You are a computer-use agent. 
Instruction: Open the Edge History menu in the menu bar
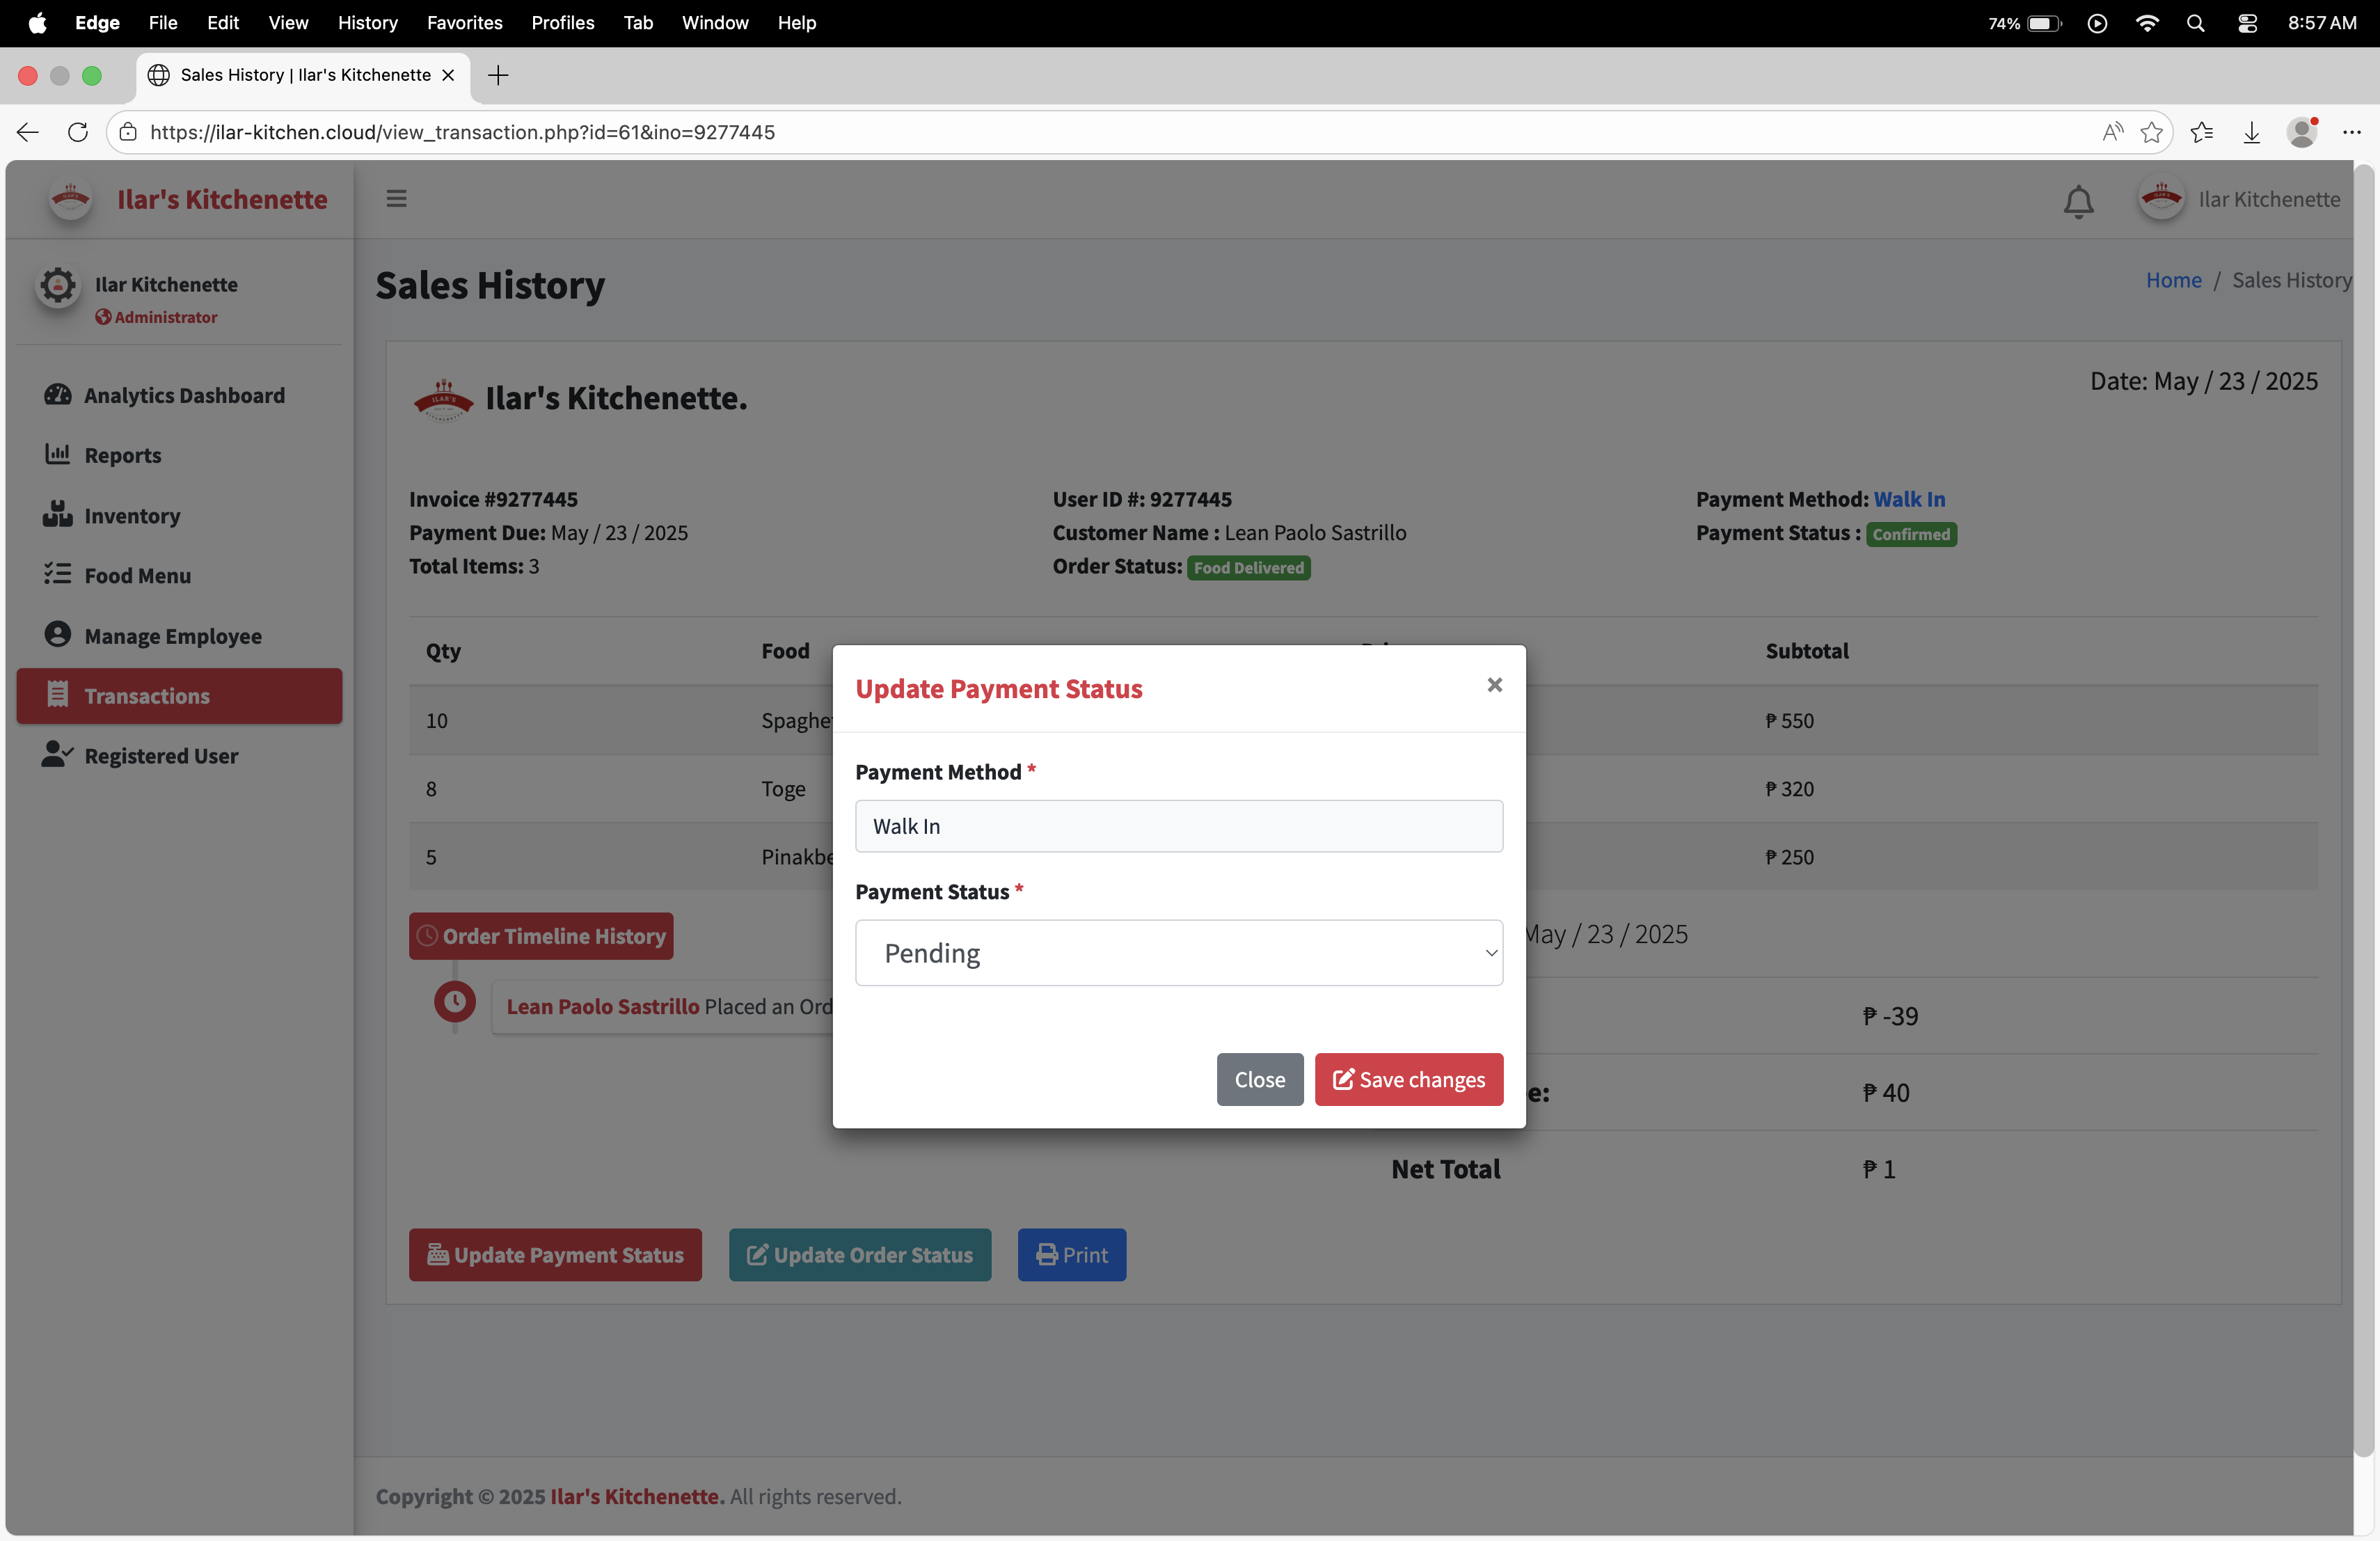click(x=367, y=22)
